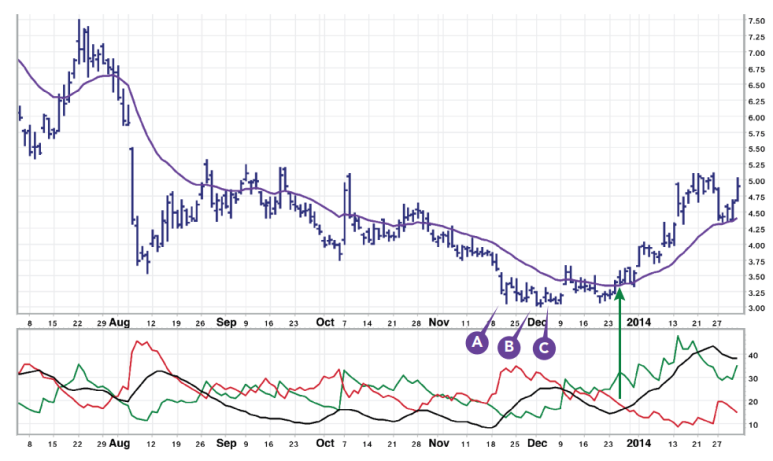Select the 3.50 price axis label
This screenshot has height=461, width=773.
click(757, 277)
